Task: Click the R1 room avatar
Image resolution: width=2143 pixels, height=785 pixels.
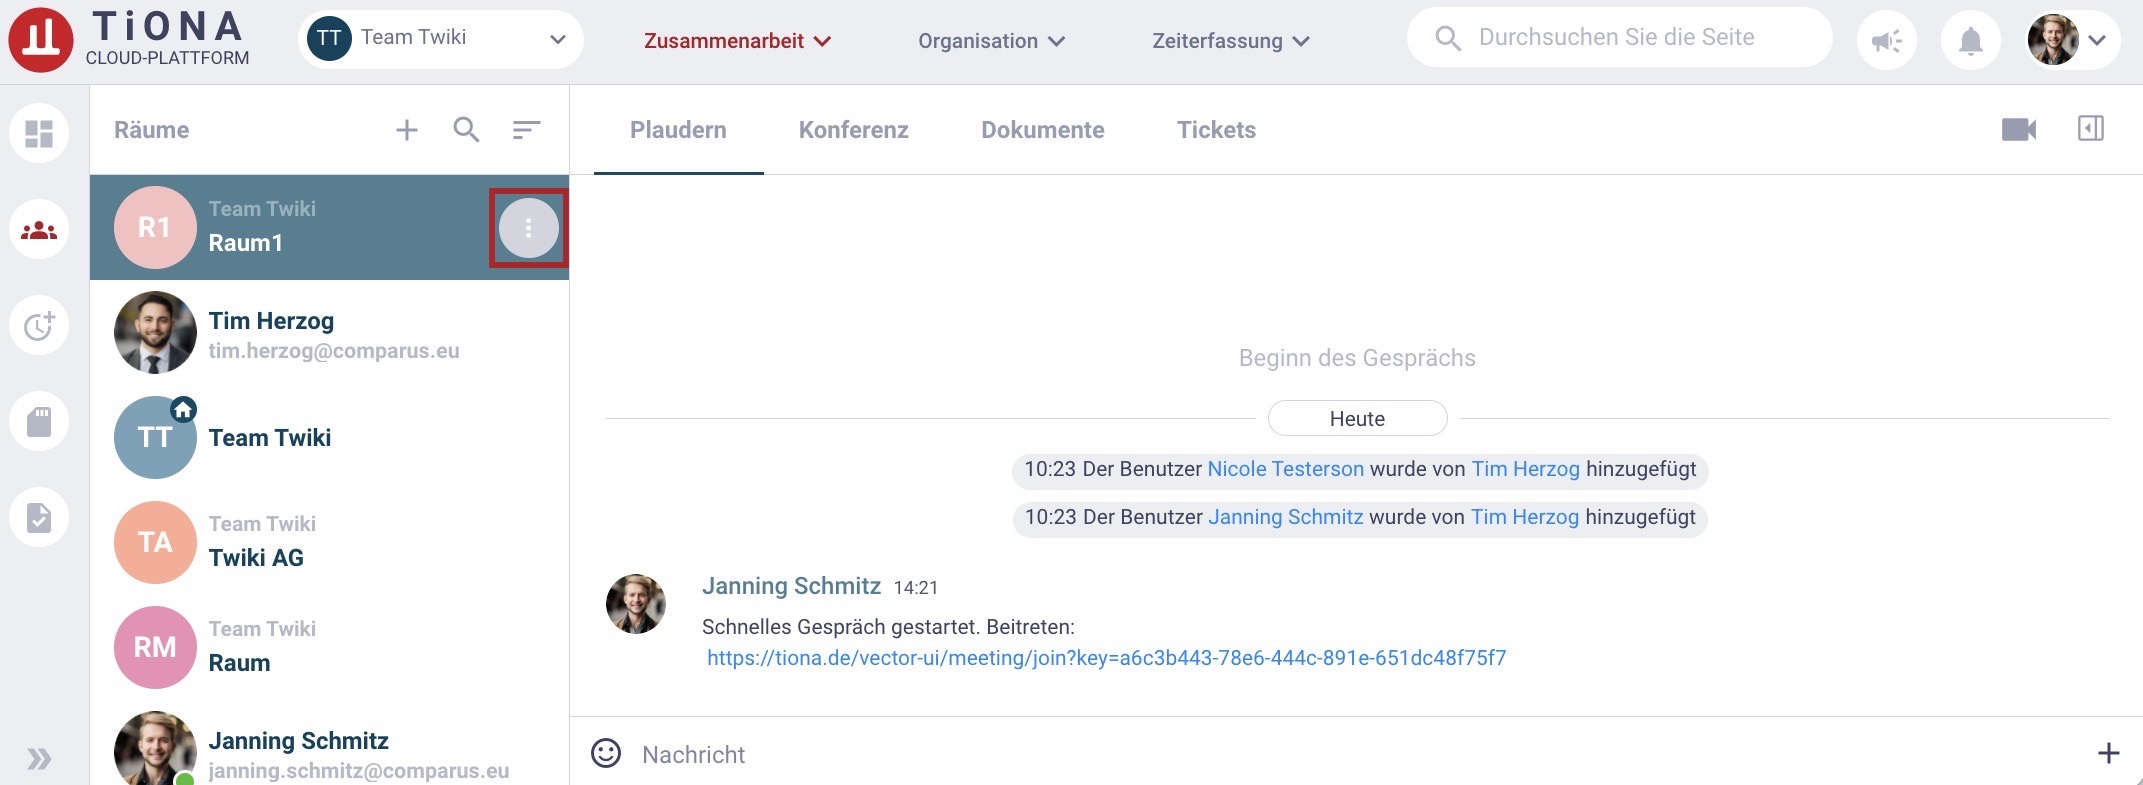Action: click(155, 227)
